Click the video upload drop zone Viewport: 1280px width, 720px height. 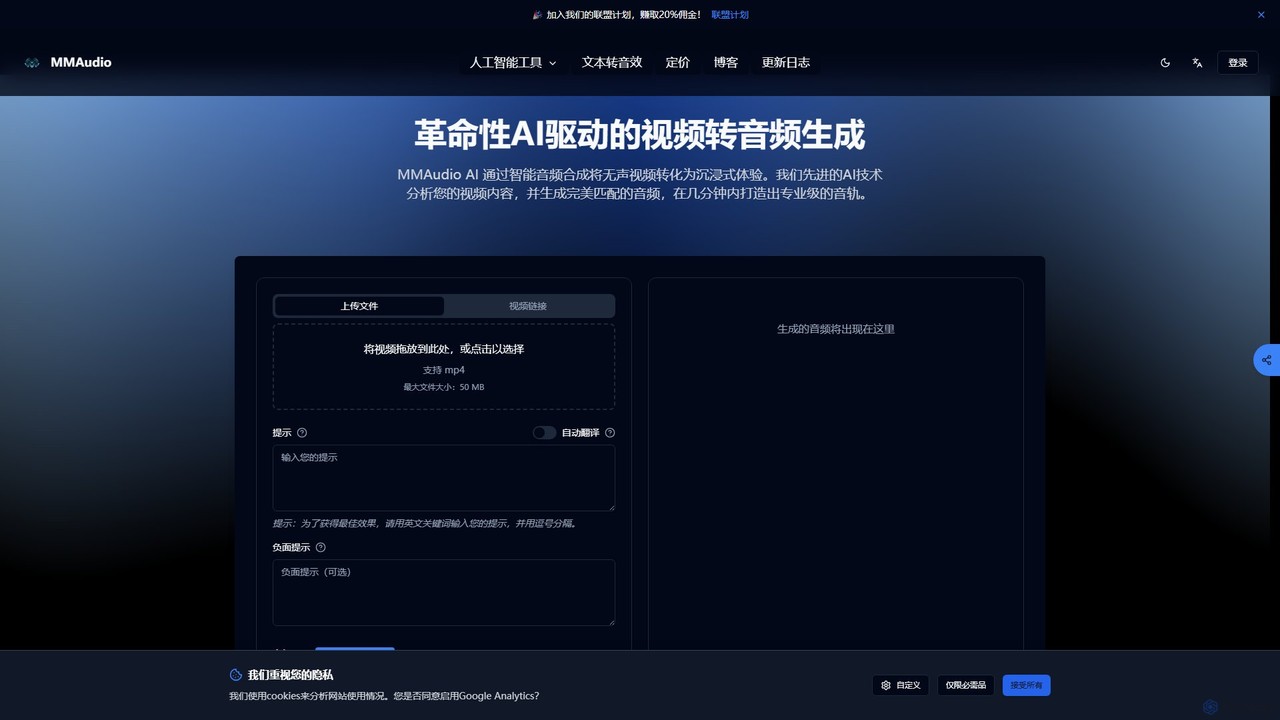coord(444,366)
